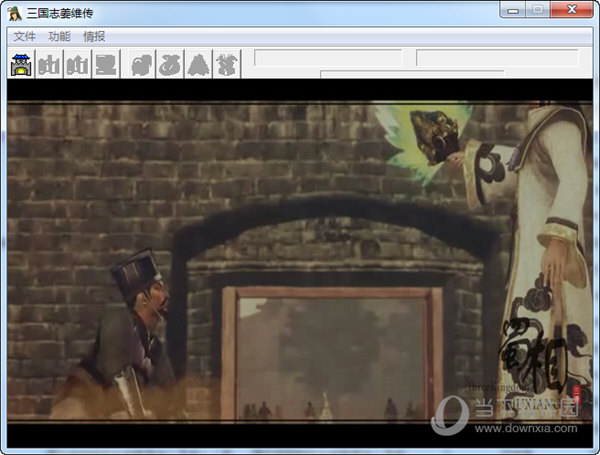Click the greyed helmet toolbar icon

(142, 64)
